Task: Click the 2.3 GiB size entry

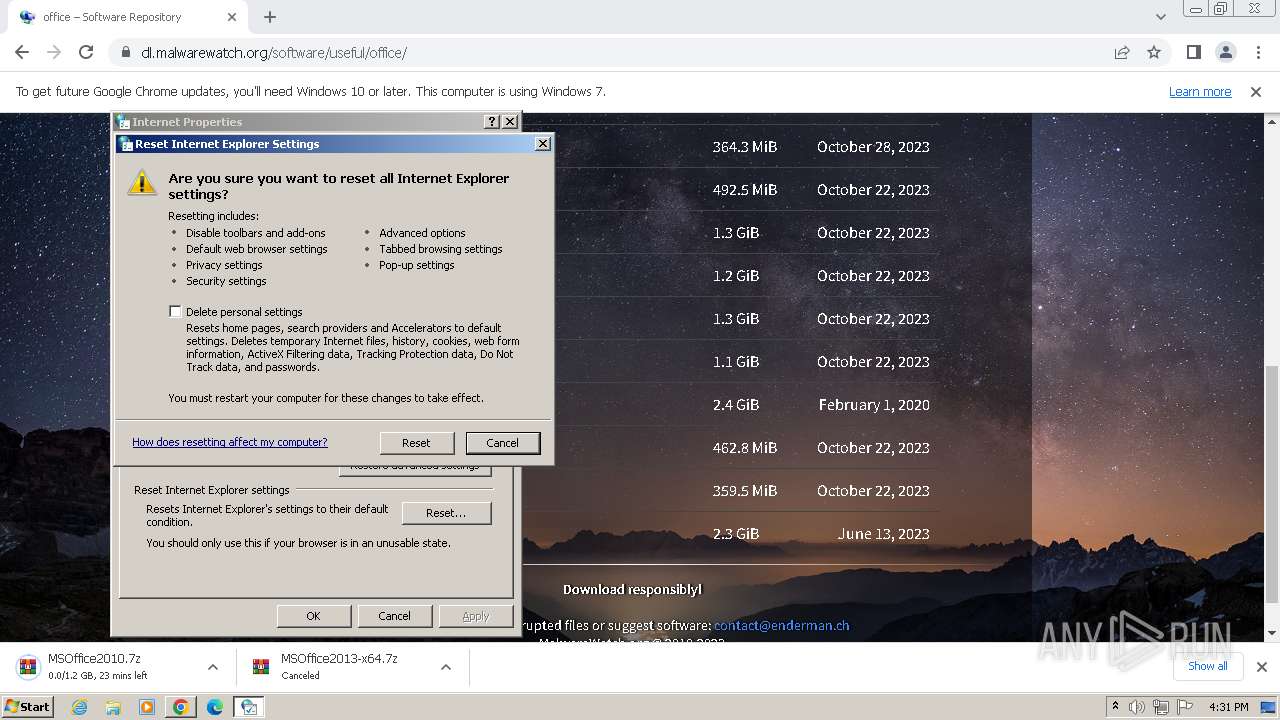Action: pyautogui.click(x=736, y=534)
